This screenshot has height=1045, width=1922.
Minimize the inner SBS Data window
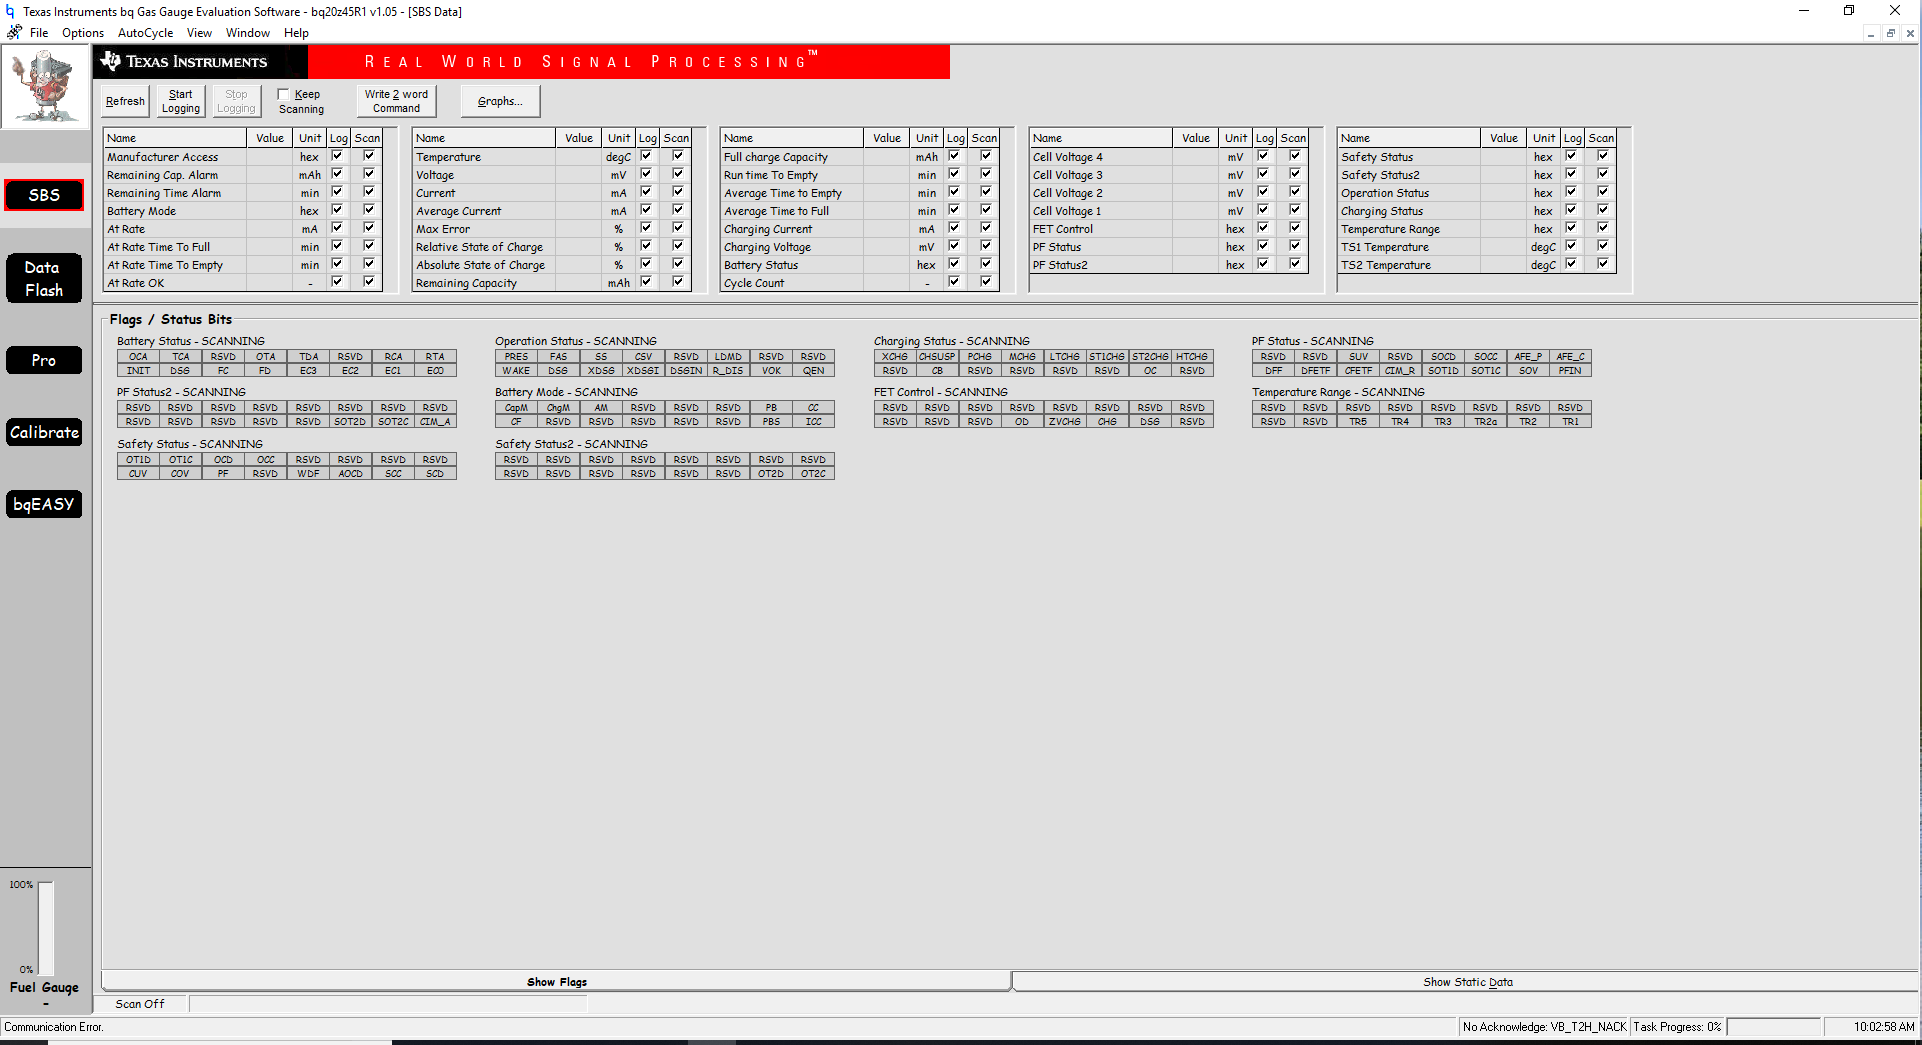[x=1870, y=33]
